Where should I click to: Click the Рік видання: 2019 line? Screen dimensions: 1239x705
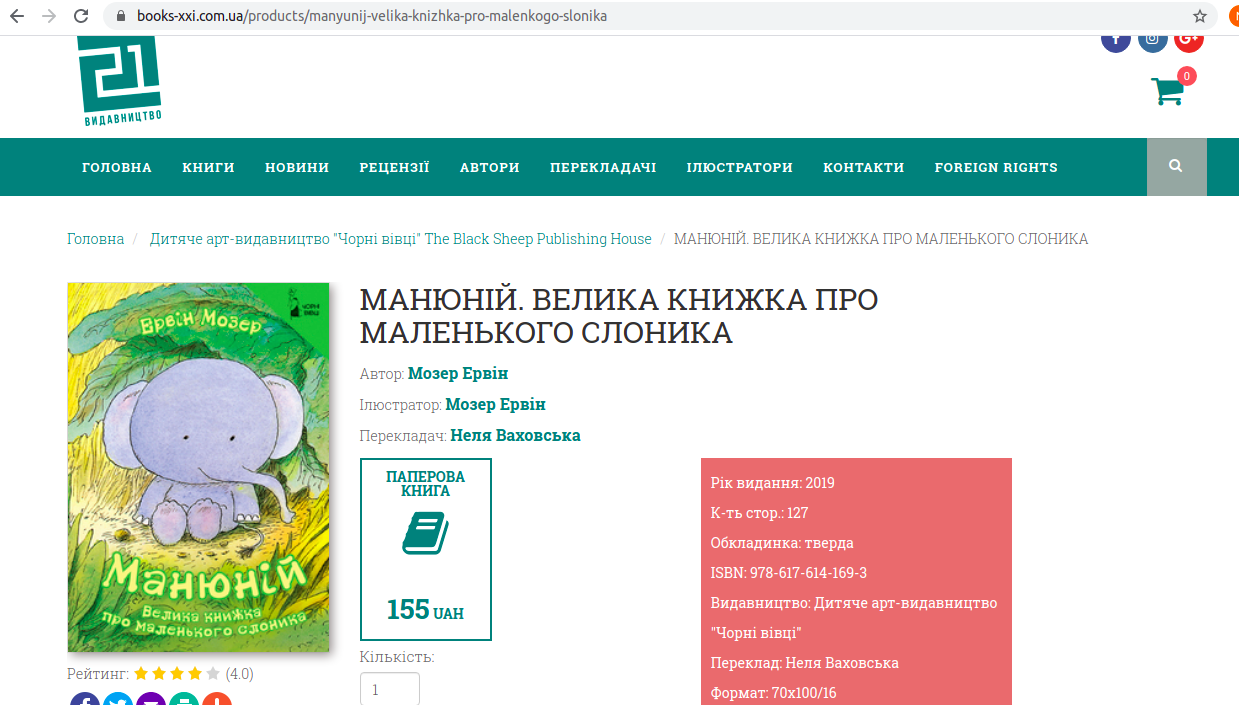click(773, 483)
